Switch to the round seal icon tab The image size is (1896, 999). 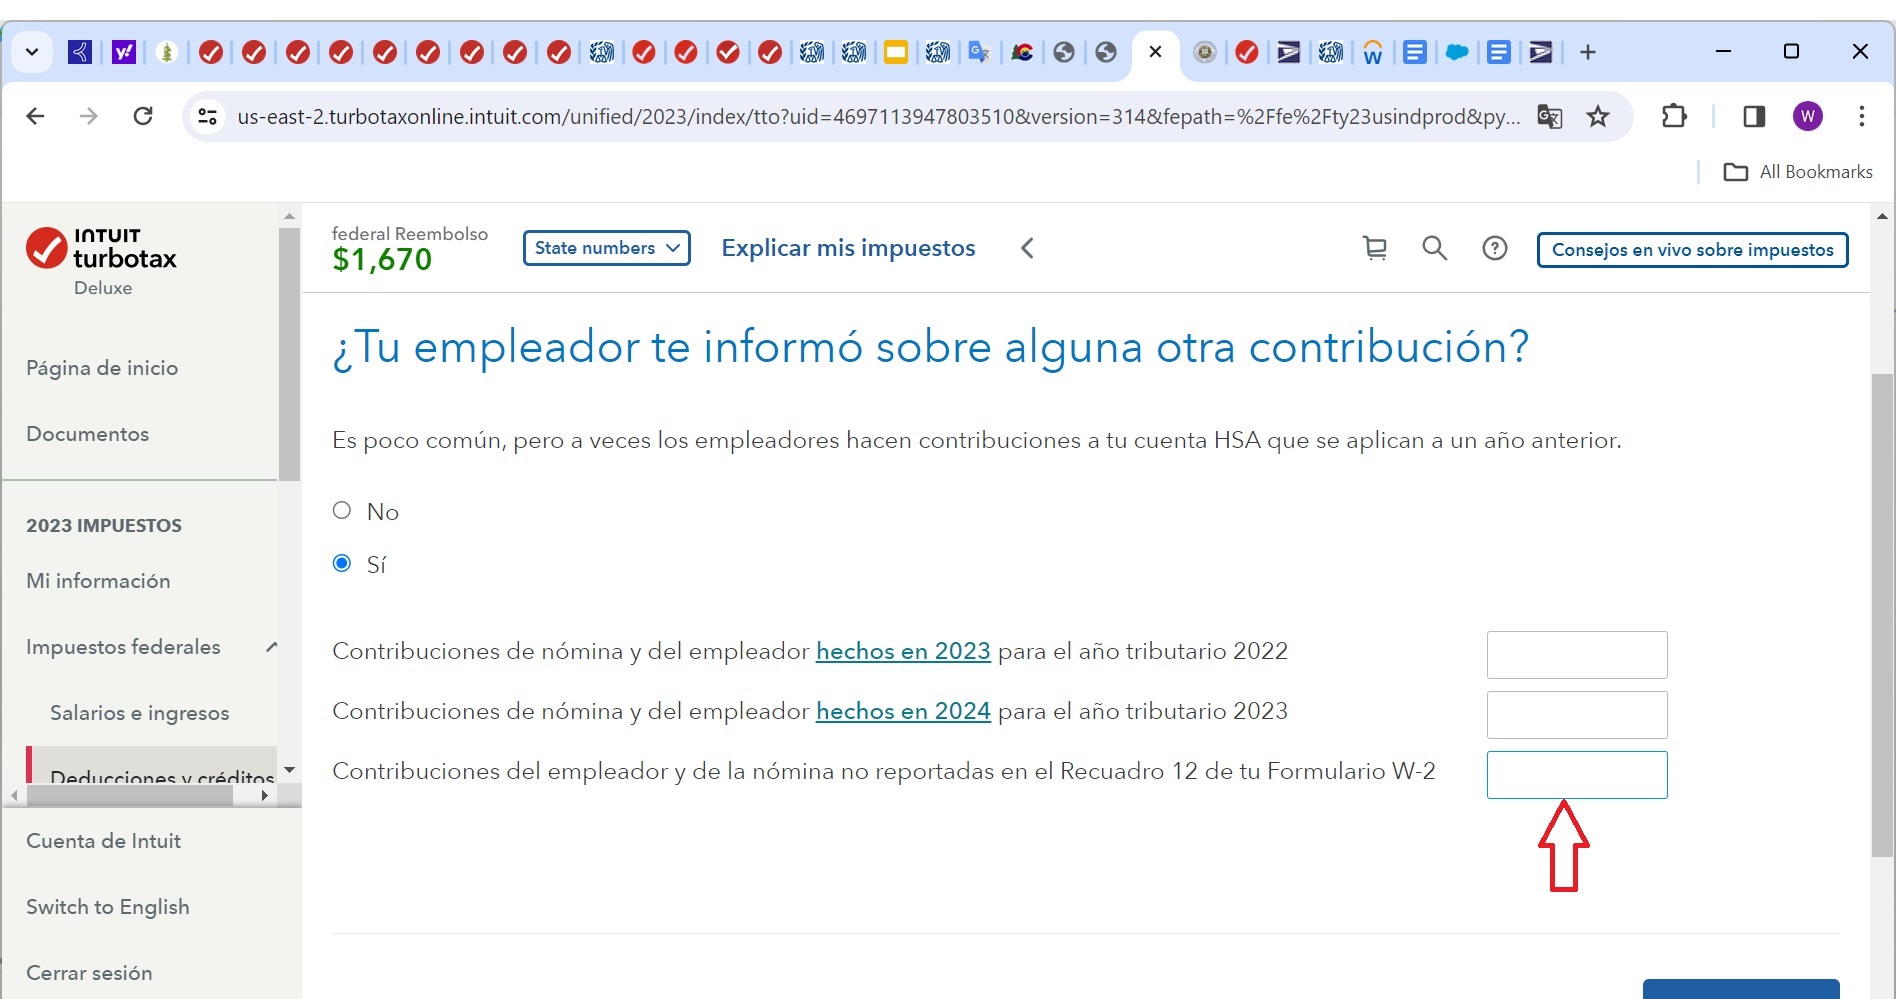tap(1205, 52)
